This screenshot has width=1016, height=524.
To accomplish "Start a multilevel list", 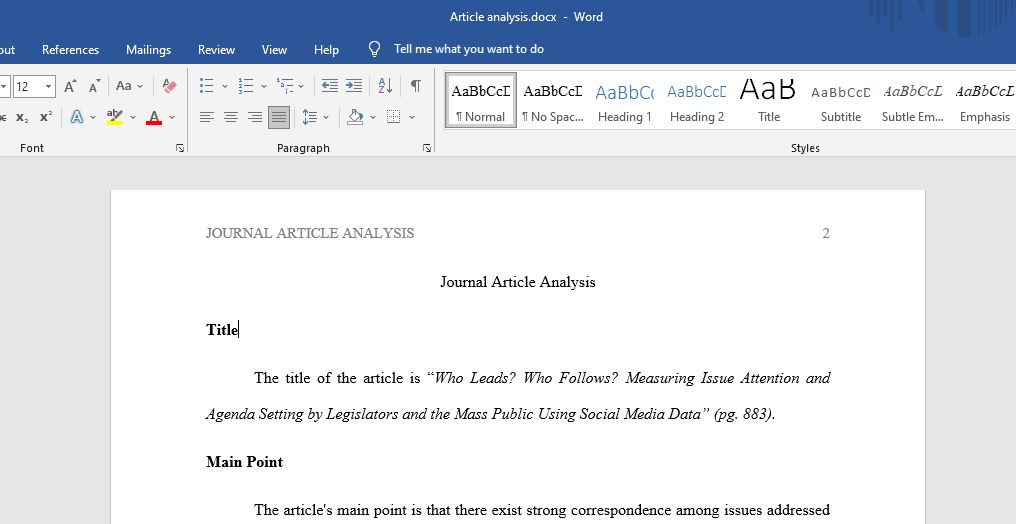I will tap(284, 85).
